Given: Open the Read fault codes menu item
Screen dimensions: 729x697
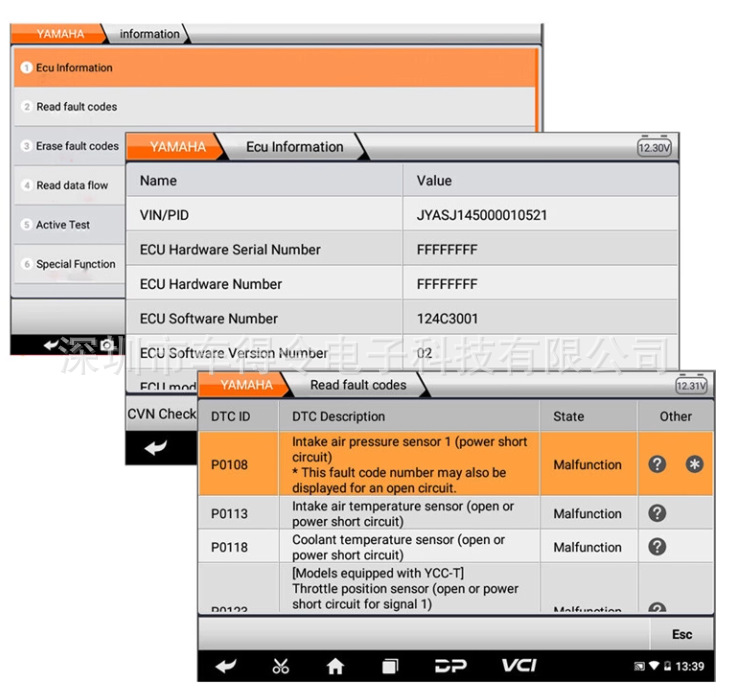Looking at the screenshot, I should 275,106.
